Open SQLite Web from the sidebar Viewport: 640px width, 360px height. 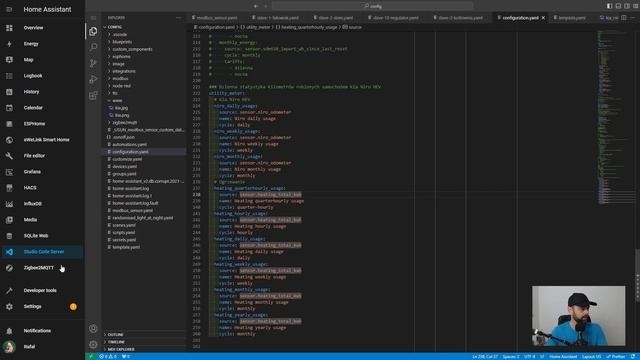pos(42,236)
